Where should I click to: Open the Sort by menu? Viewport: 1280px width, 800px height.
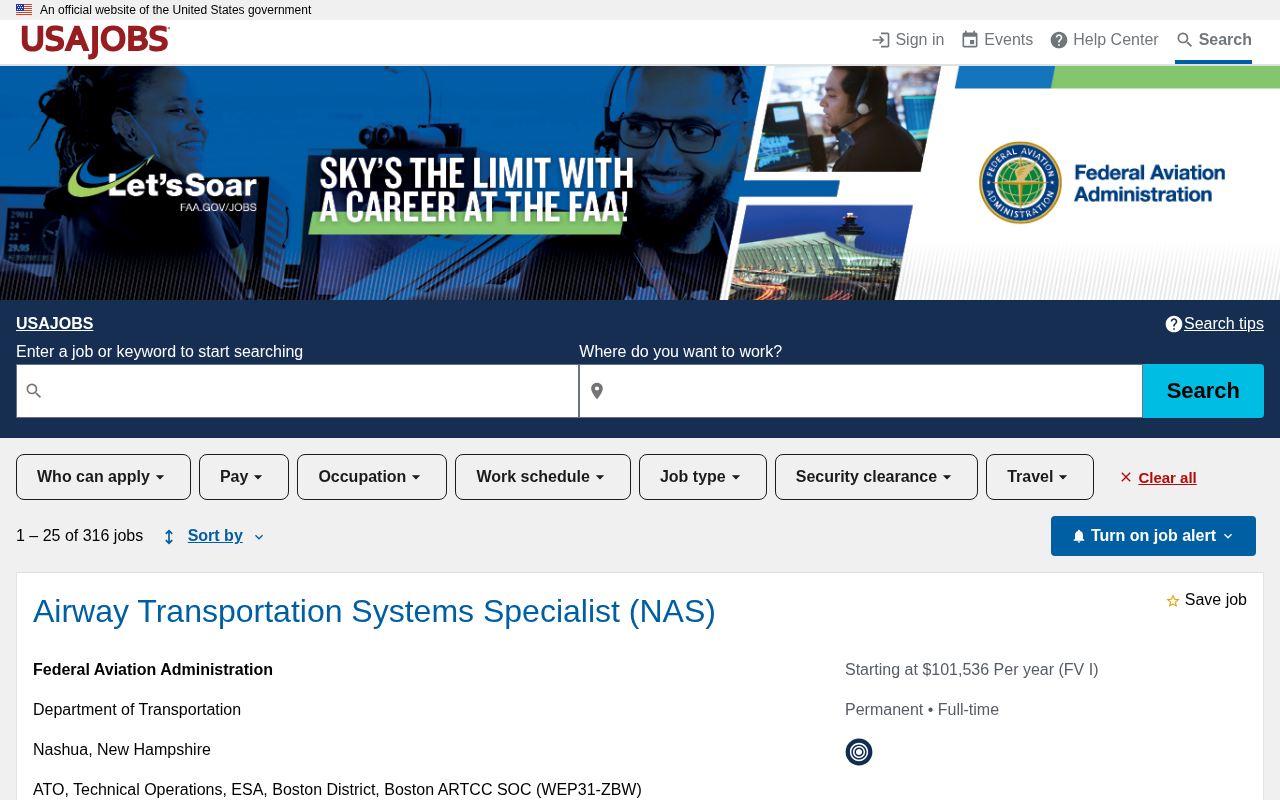pos(214,536)
